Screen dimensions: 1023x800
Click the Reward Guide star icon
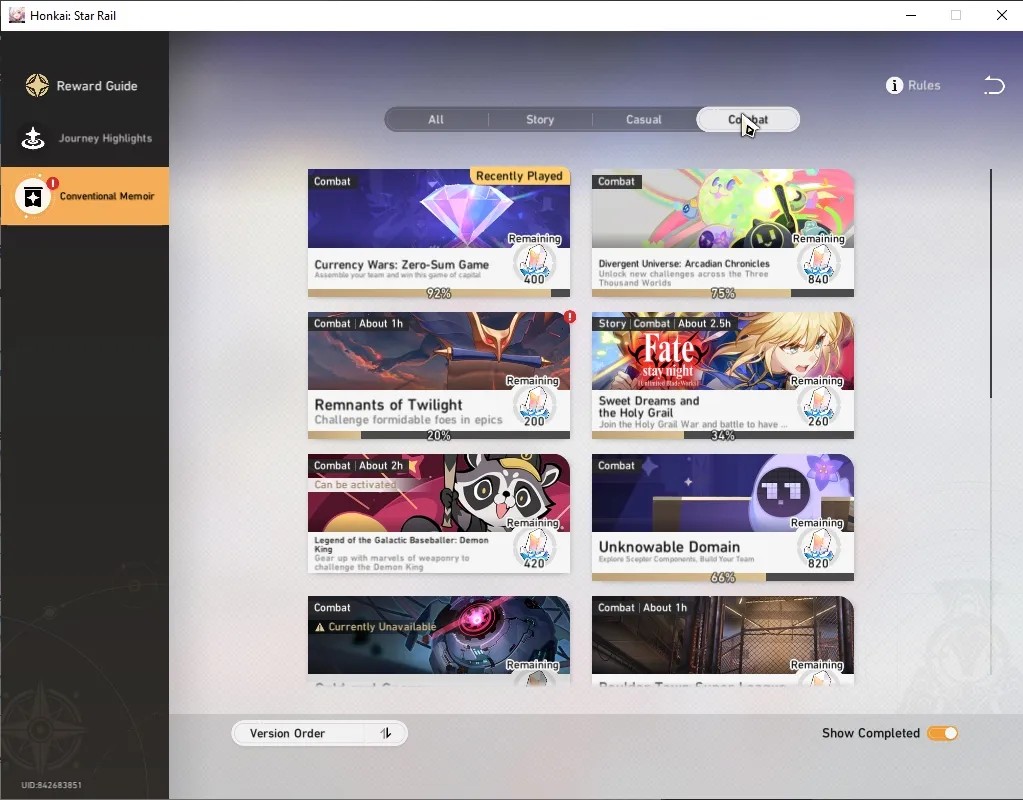[x=37, y=85]
